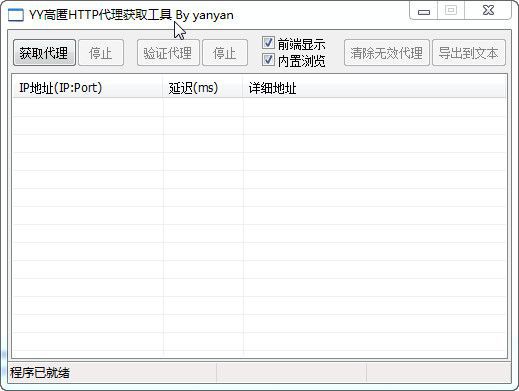519x391 pixels.
Task: Sort by 详细地址 column header
Action: [374, 88]
